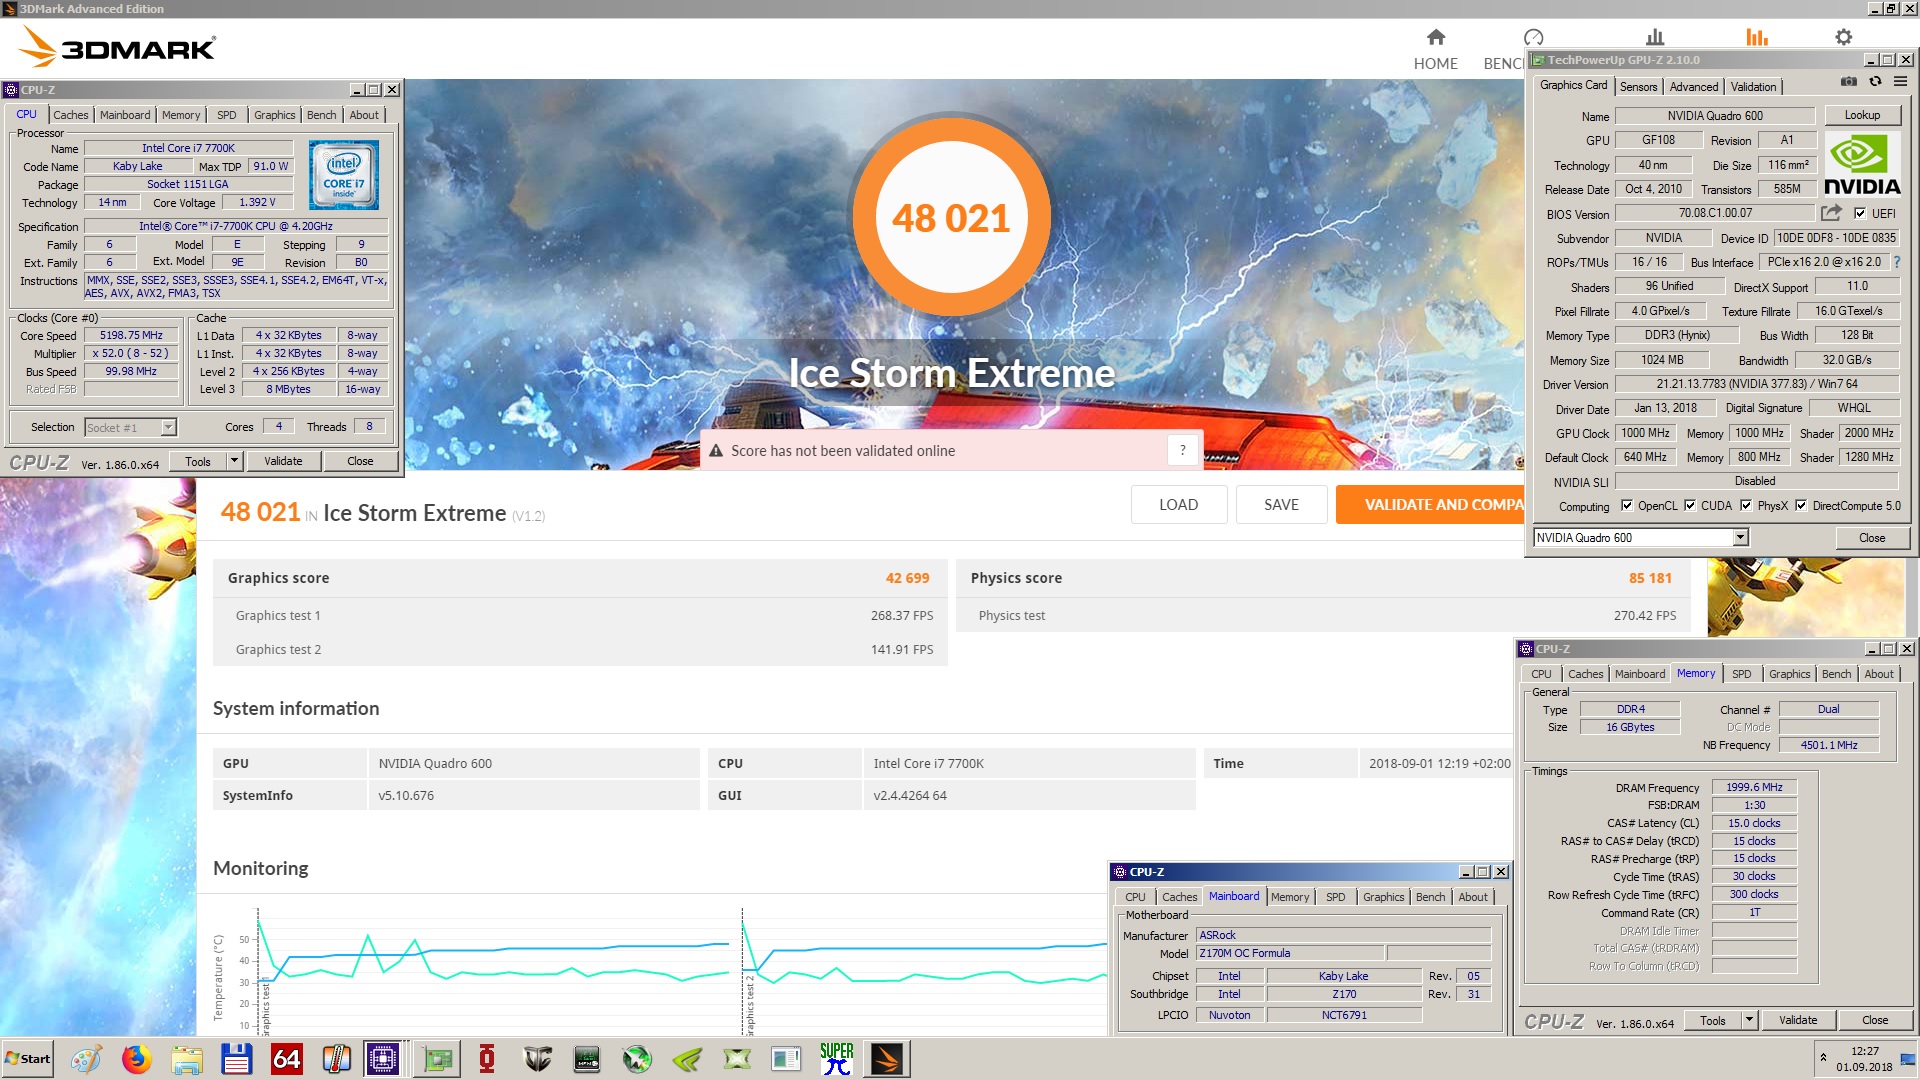
Task: Open Firefox from the taskbar
Action: click(x=136, y=1059)
